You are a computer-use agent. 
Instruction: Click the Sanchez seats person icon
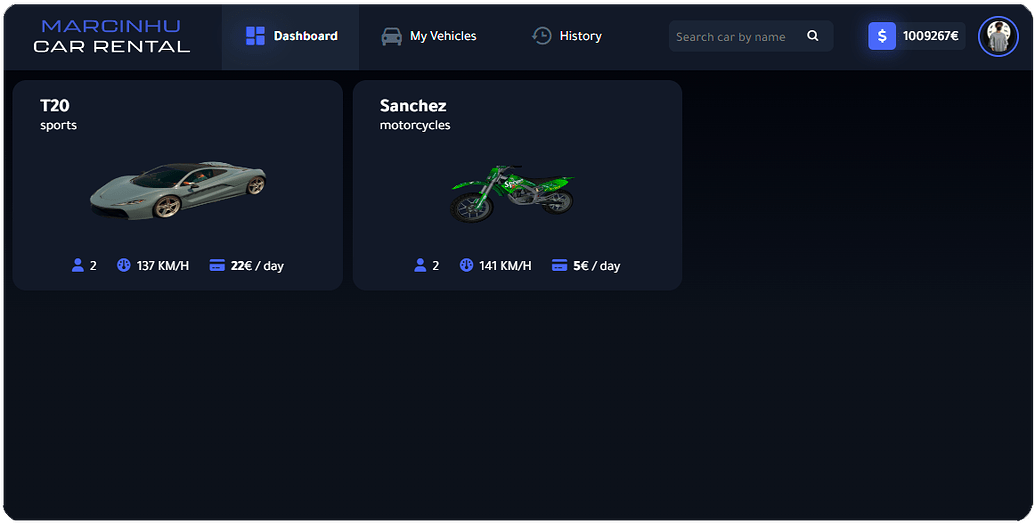tap(420, 266)
